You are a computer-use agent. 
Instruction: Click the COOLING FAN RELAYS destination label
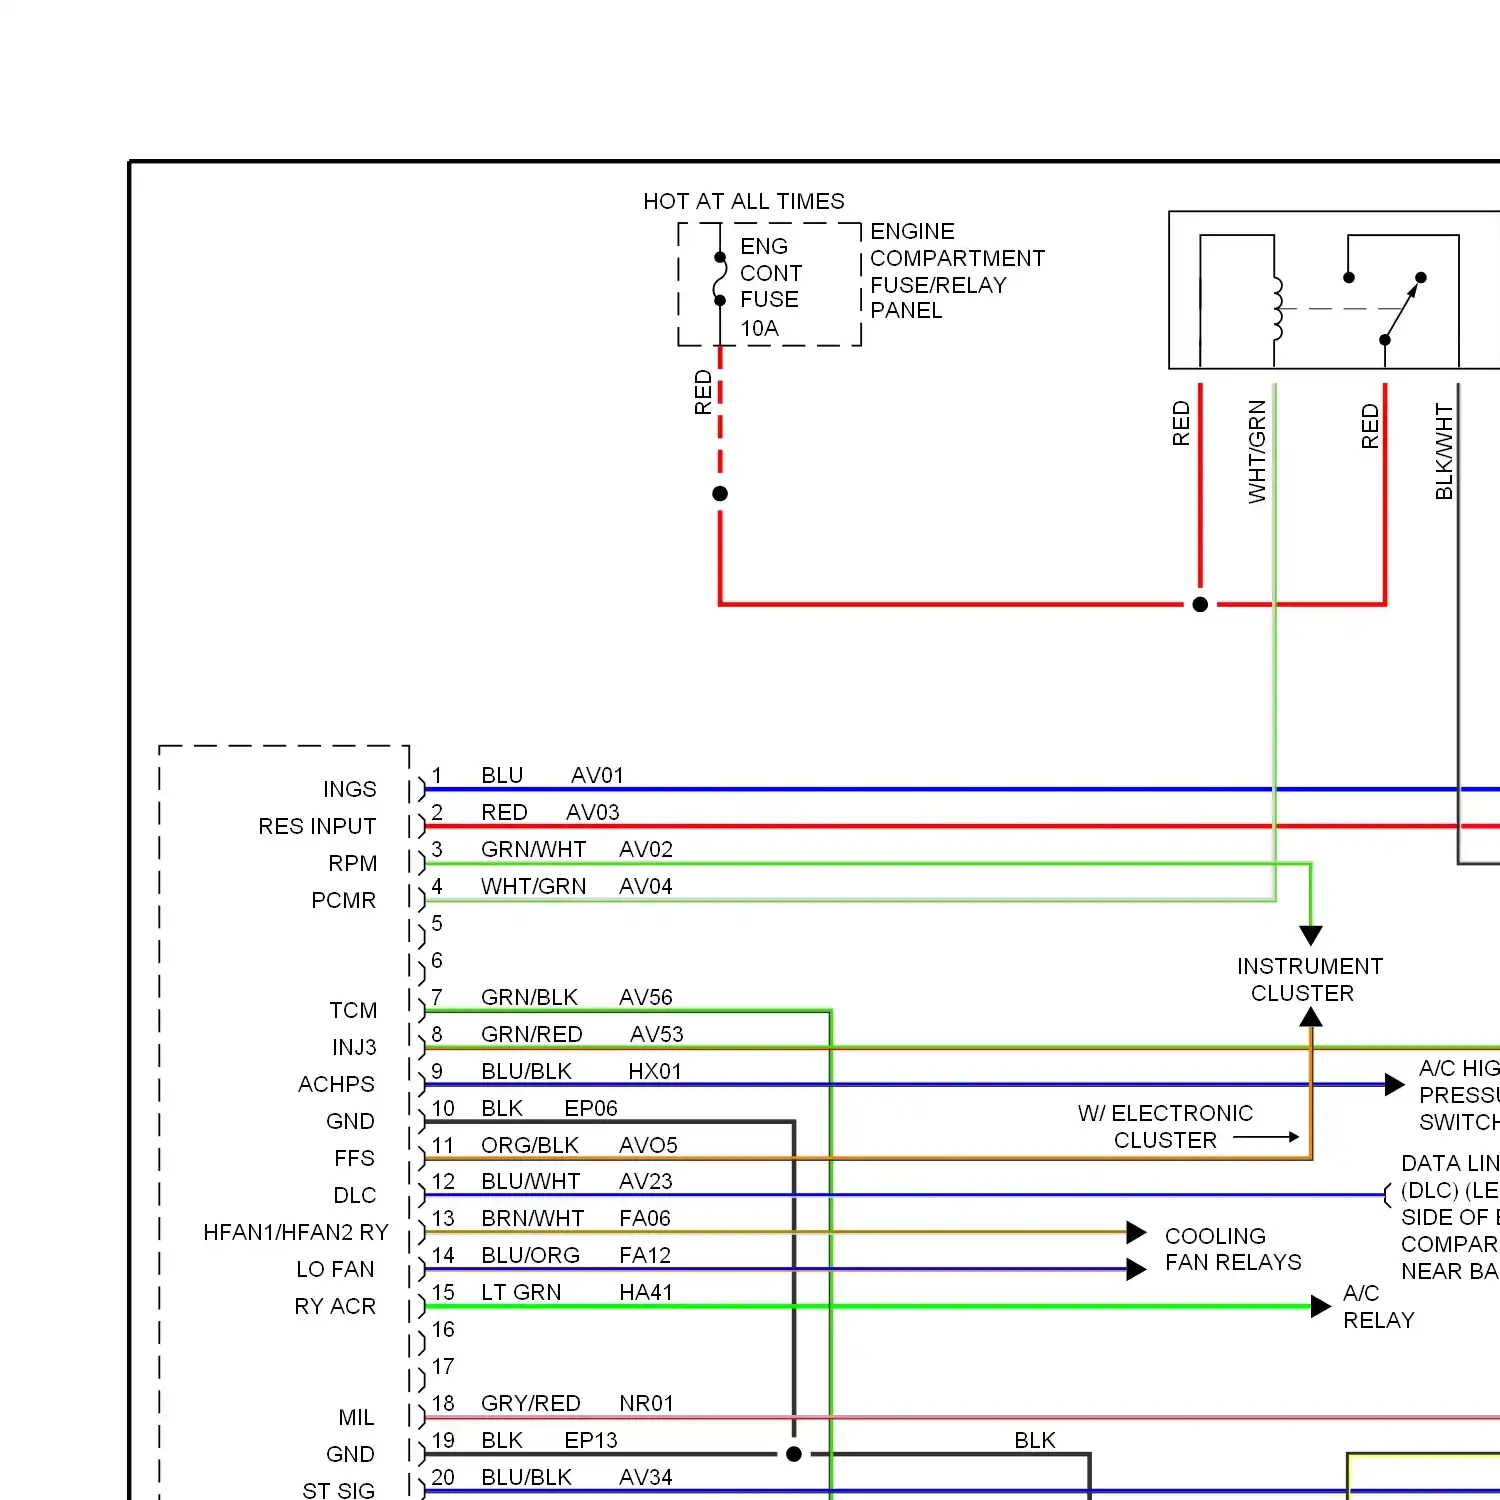click(x=1233, y=1249)
